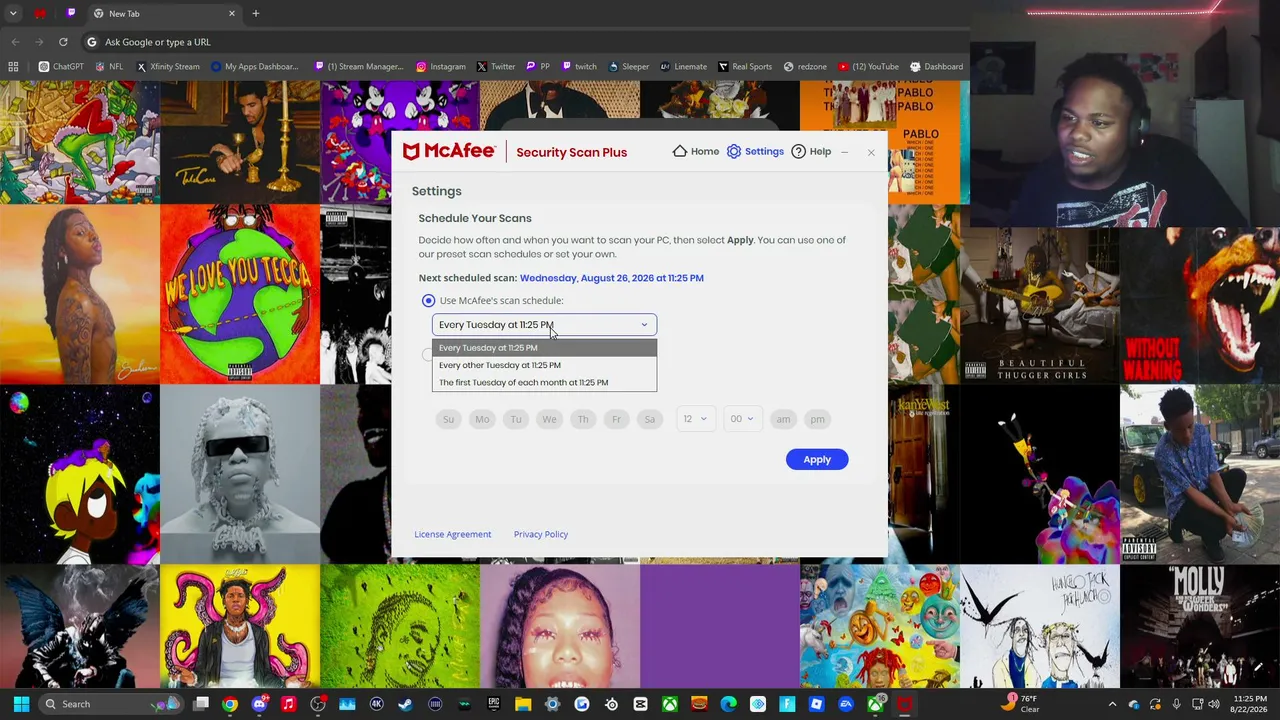Collapse the scan schedule dropdown box

click(x=544, y=325)
